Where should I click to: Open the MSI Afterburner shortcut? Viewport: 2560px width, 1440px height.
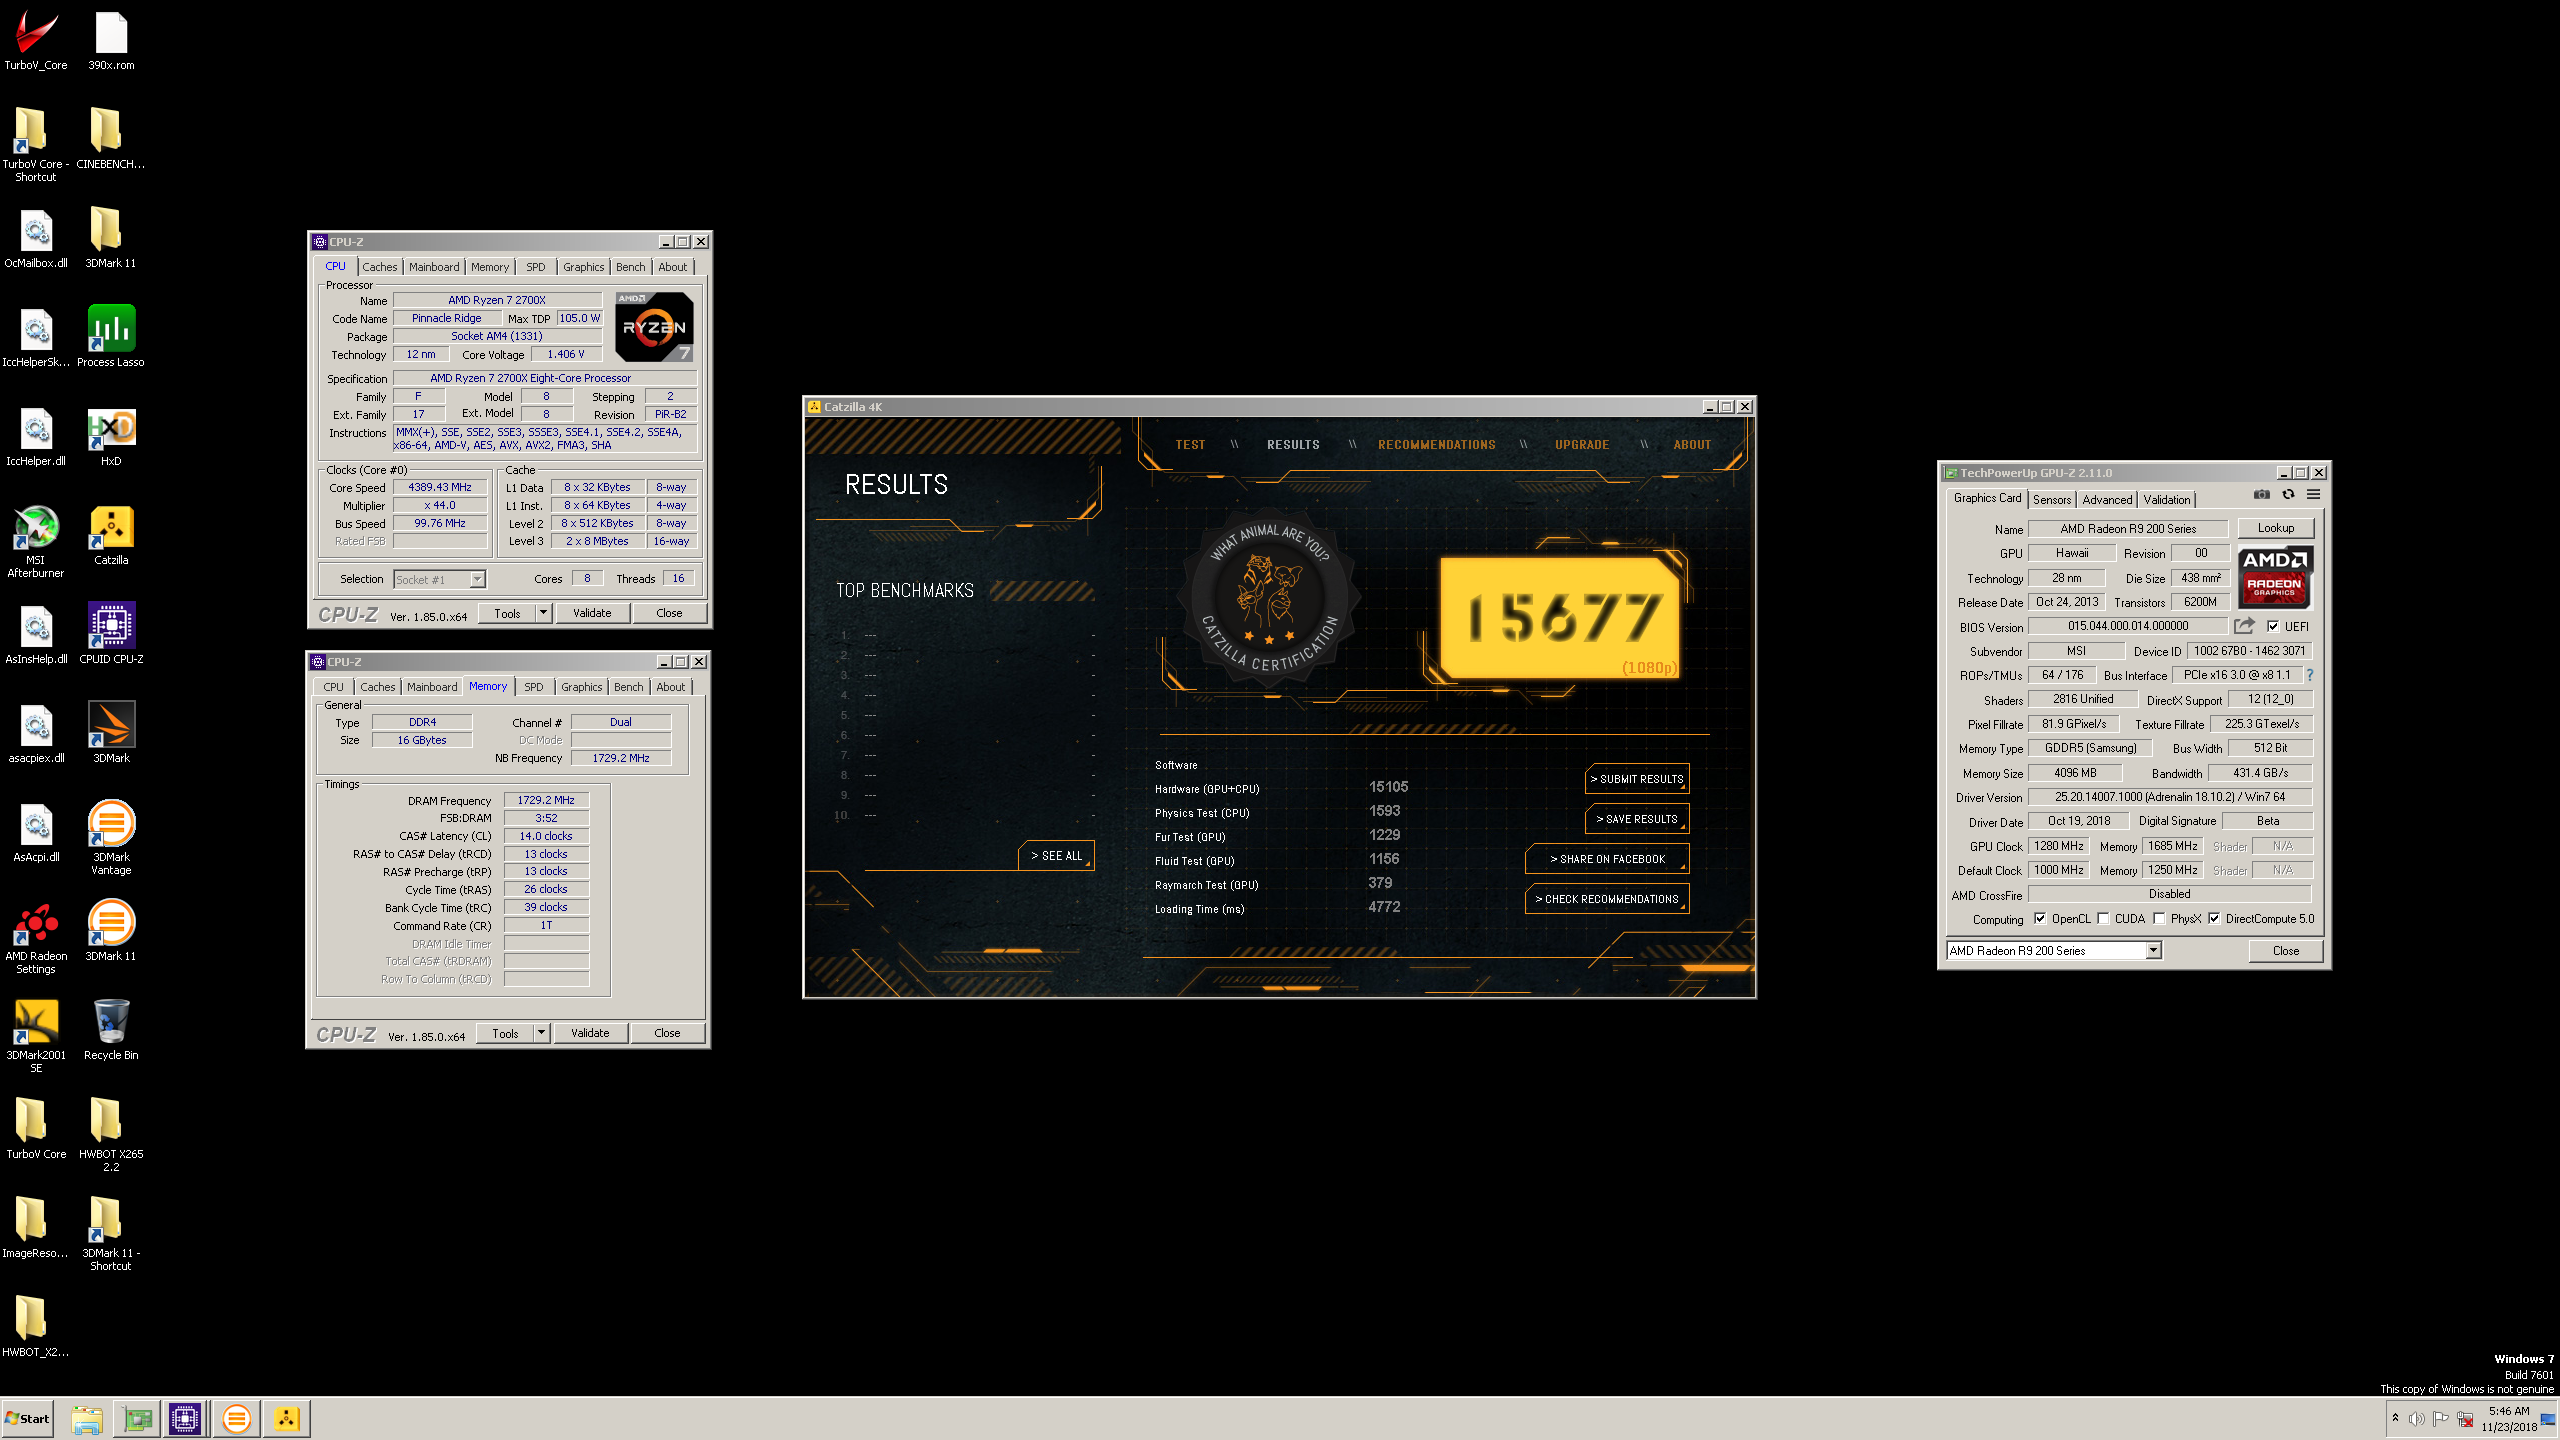pyautogui.click(x=36, y=541)
